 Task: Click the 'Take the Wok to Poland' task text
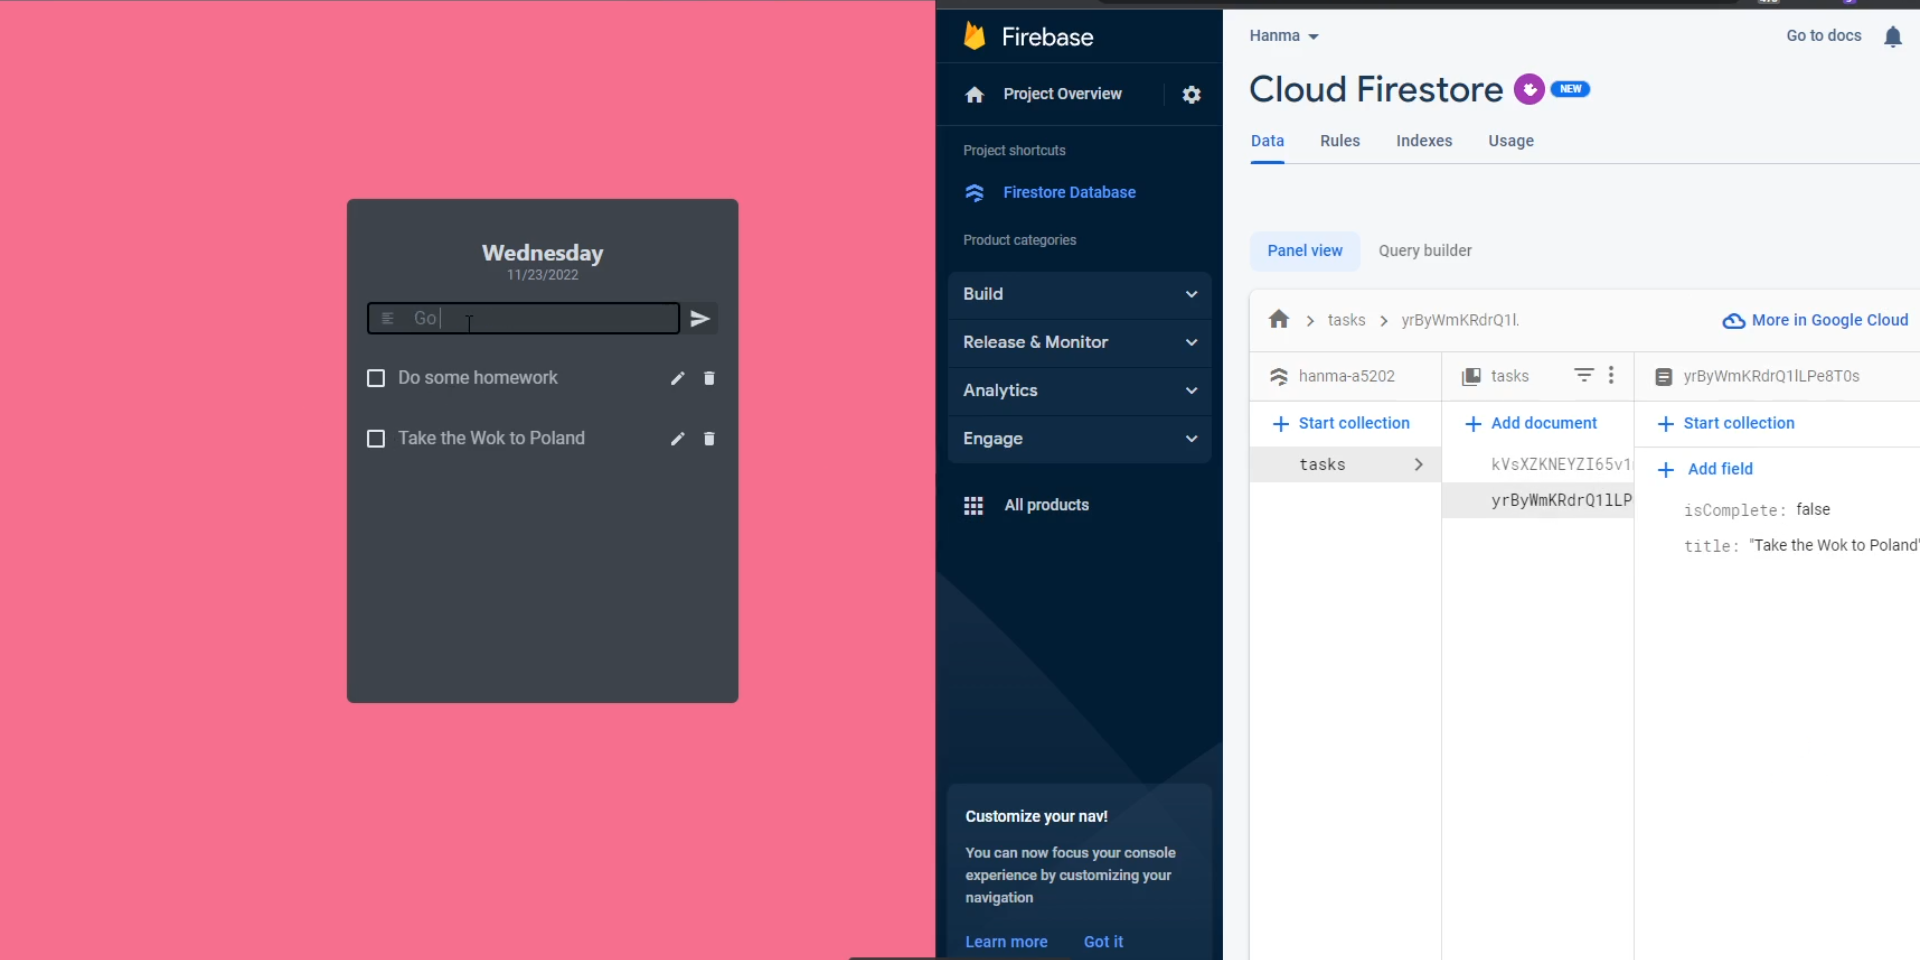(x=491, y=439)
